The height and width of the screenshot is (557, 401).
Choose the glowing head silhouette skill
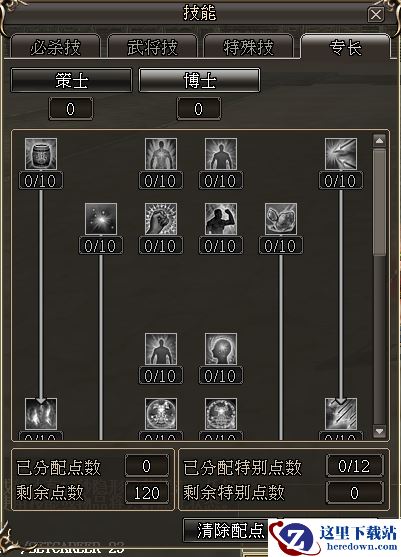pyautogui.click(x=221, y=349)
